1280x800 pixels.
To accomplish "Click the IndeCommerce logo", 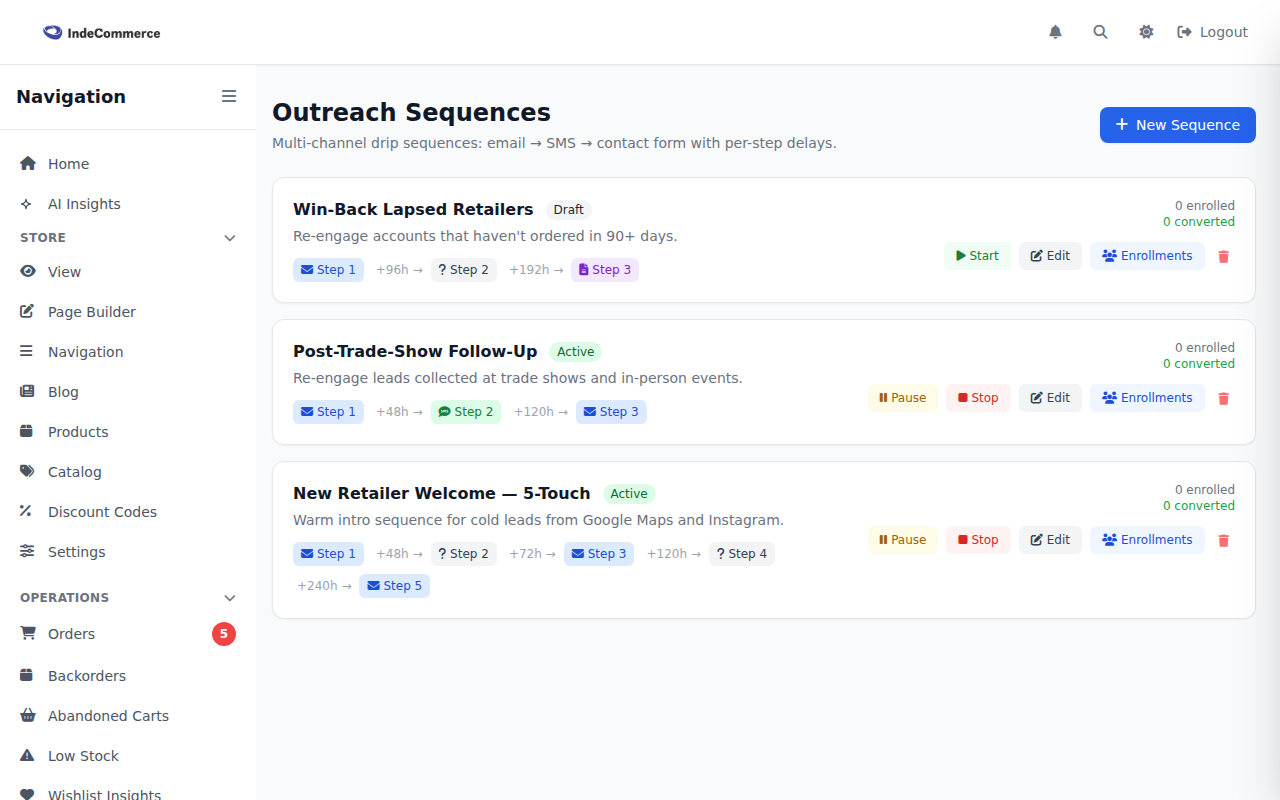I will click(x=101, y=33).
